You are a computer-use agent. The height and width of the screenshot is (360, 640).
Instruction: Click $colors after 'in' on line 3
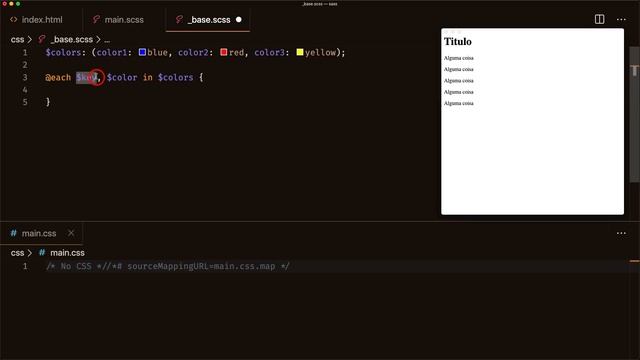coord(176,77)
